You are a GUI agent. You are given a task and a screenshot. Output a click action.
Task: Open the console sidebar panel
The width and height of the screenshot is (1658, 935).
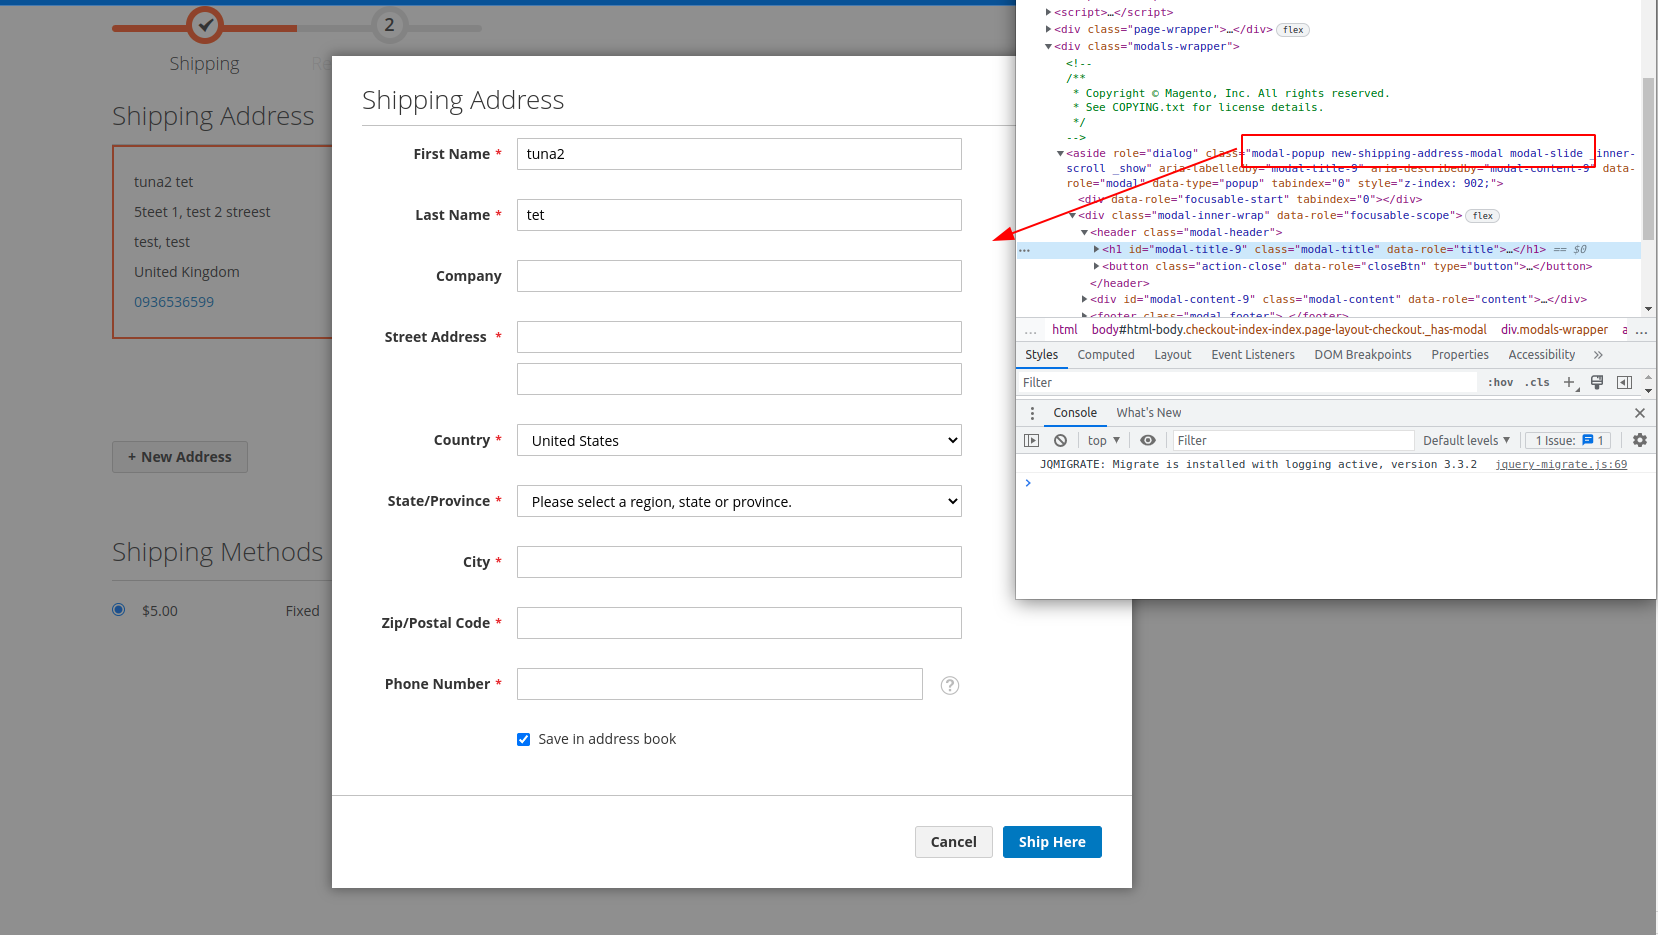(1031, 440)
